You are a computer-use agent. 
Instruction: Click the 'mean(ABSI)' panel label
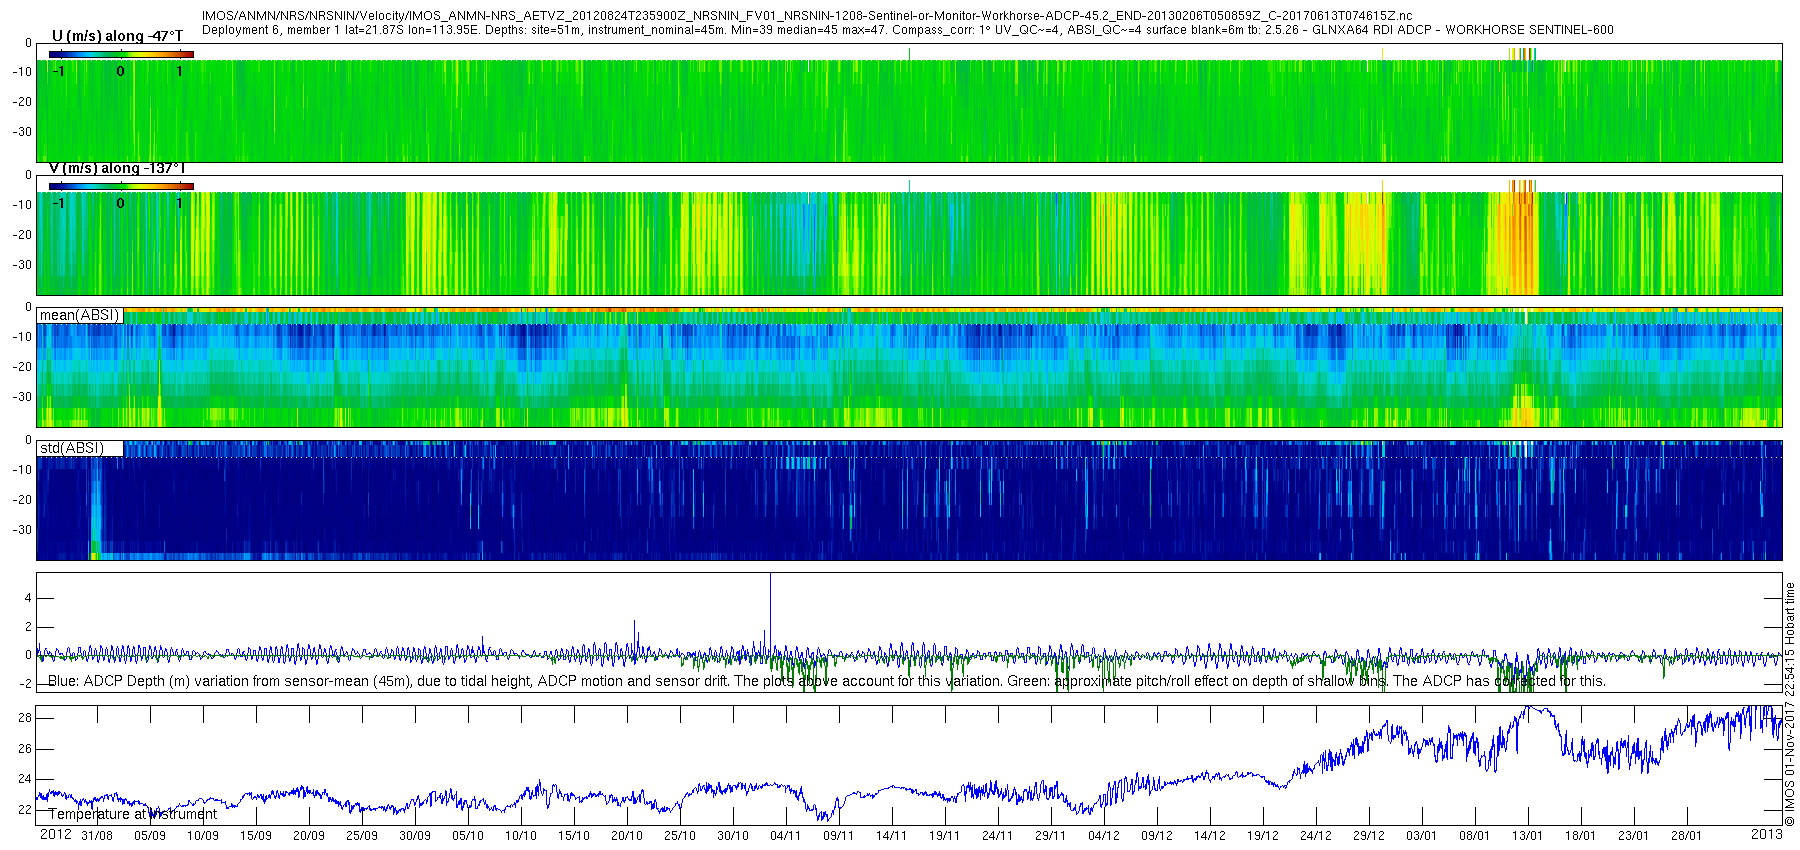80,315
